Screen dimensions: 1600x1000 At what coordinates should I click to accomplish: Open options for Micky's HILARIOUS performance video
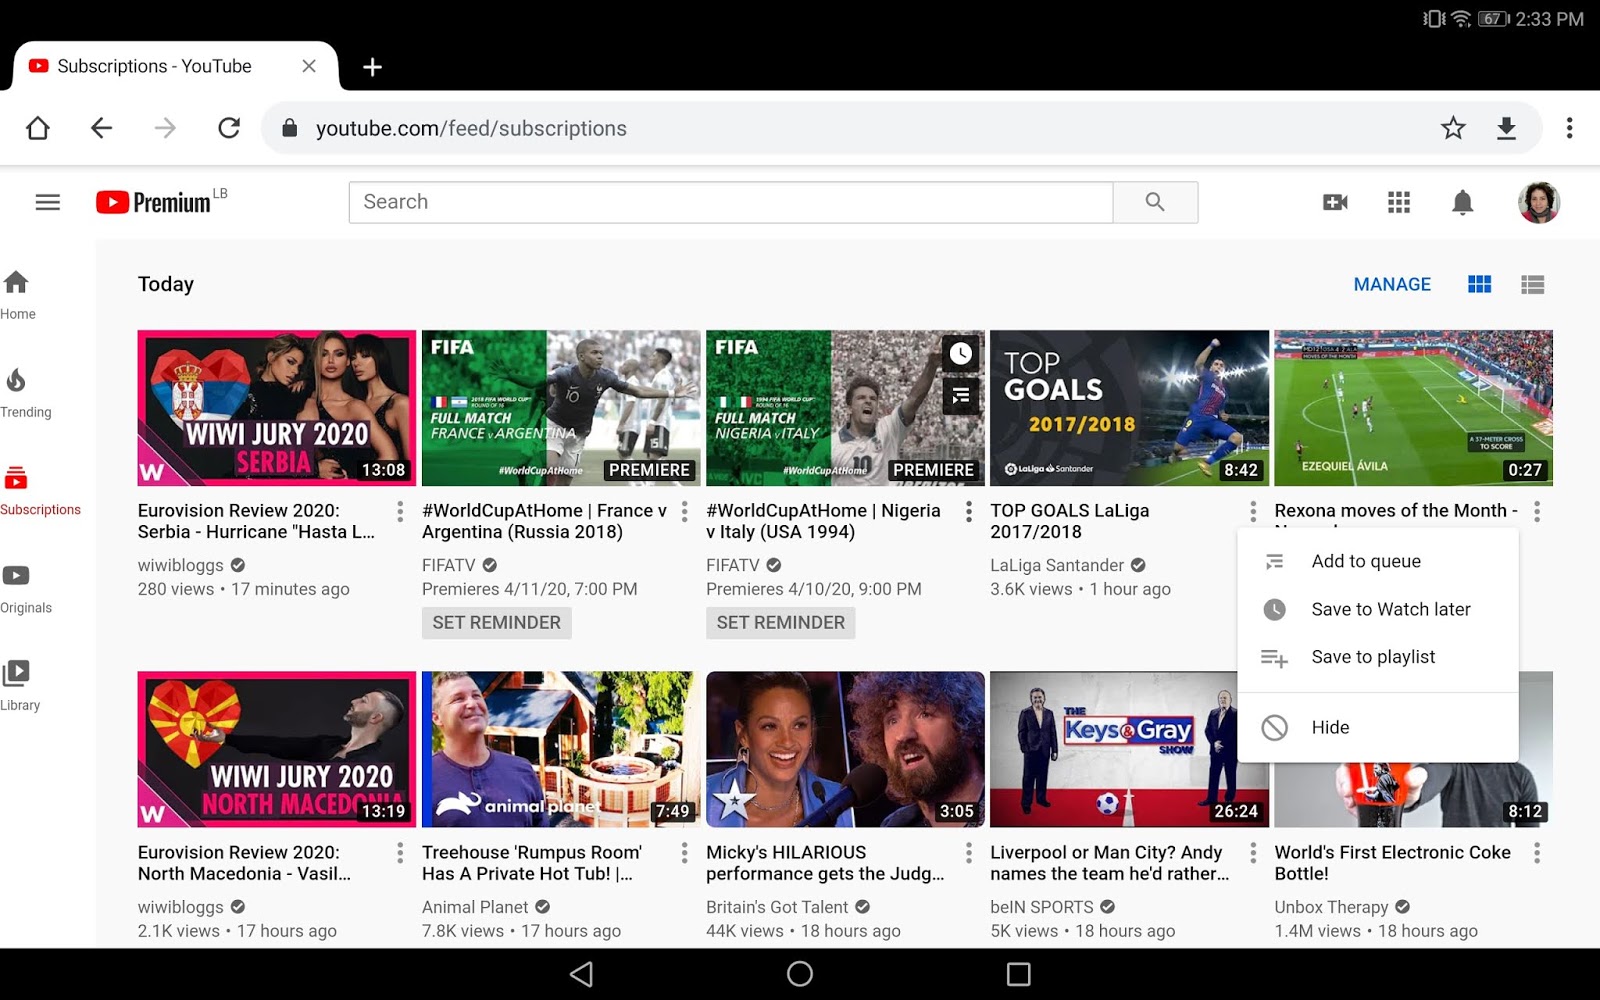[968, 853]
